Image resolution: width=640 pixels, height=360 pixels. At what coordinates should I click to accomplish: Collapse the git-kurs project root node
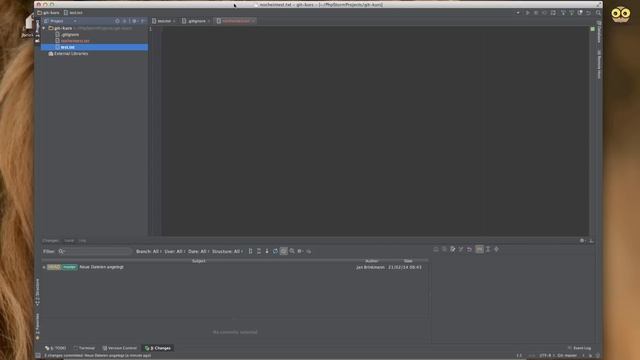pos(44,28)
